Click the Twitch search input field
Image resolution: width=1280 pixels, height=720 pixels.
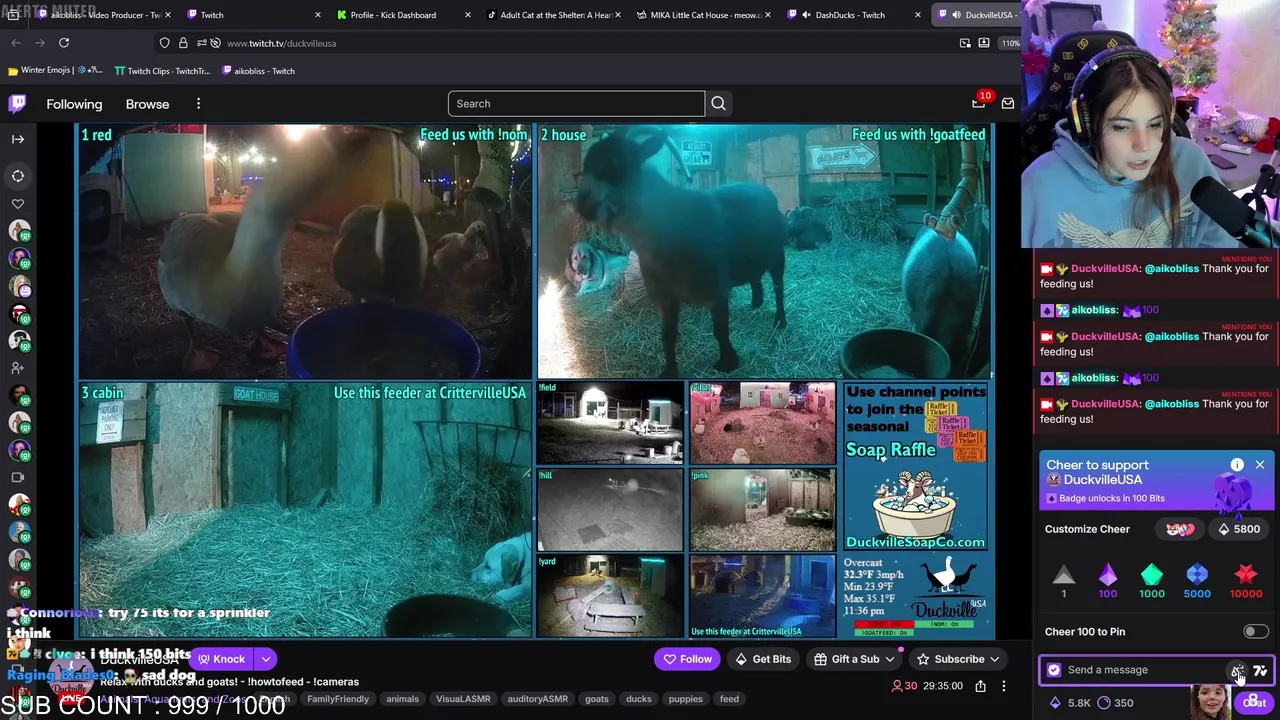[x=576, y=104]
